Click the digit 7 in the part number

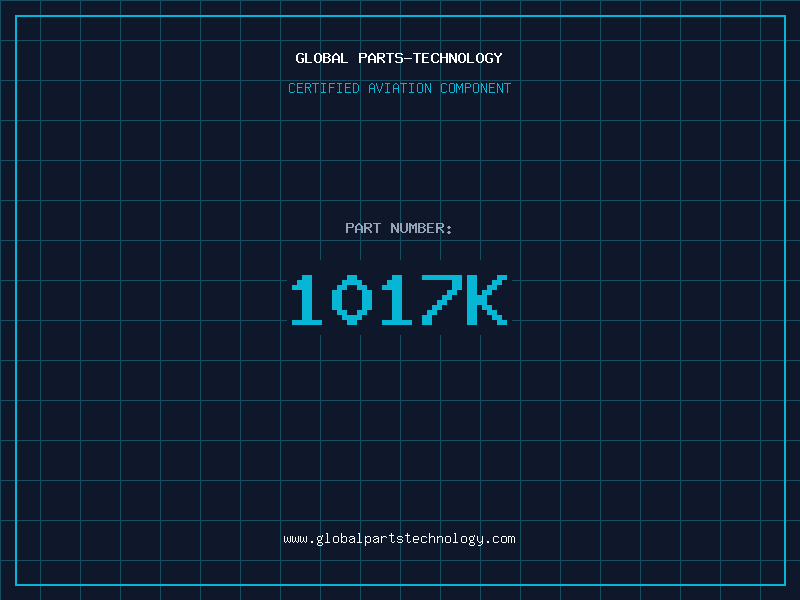[441, 300]
